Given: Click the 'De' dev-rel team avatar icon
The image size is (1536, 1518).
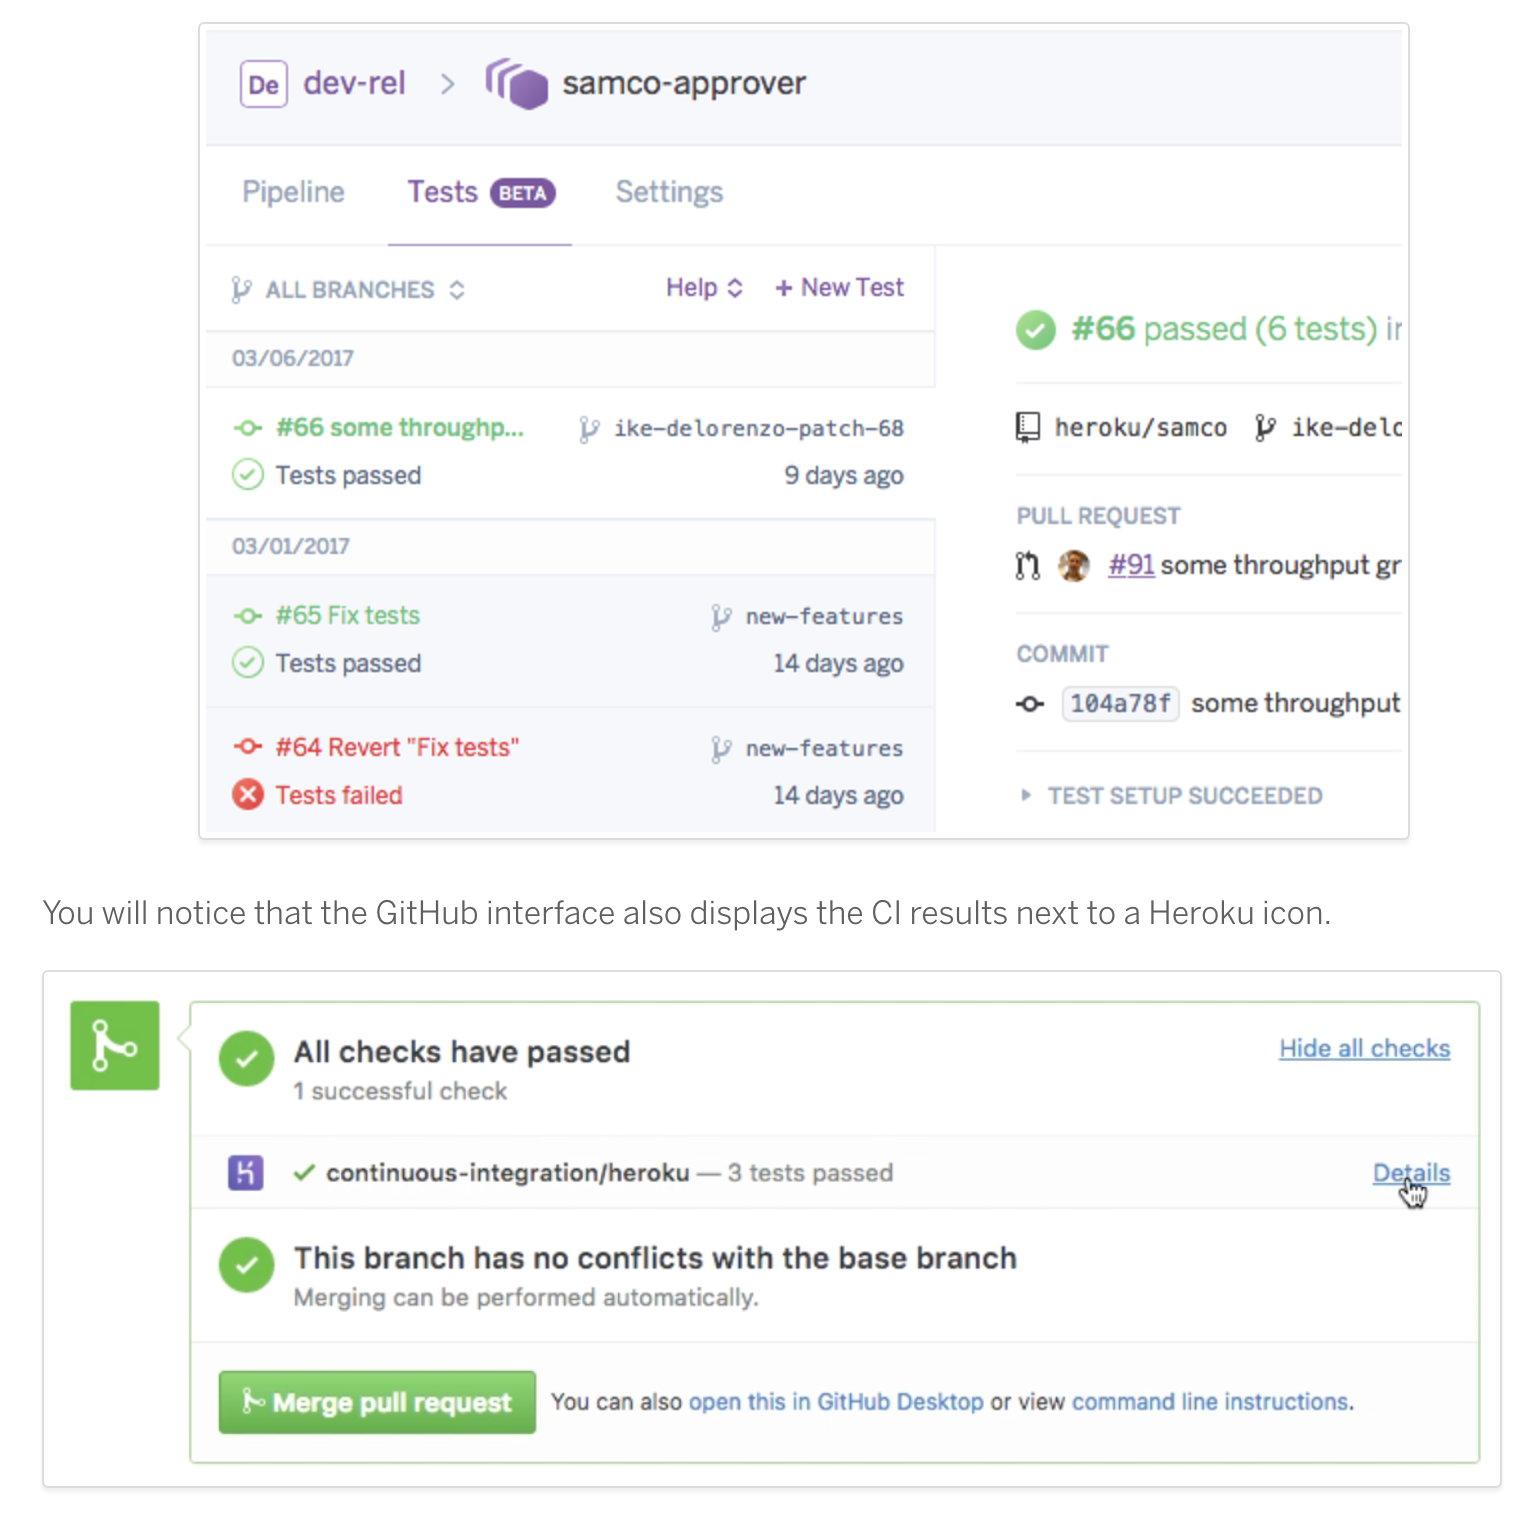Looking at the screenshot, I should click(264, 84).
